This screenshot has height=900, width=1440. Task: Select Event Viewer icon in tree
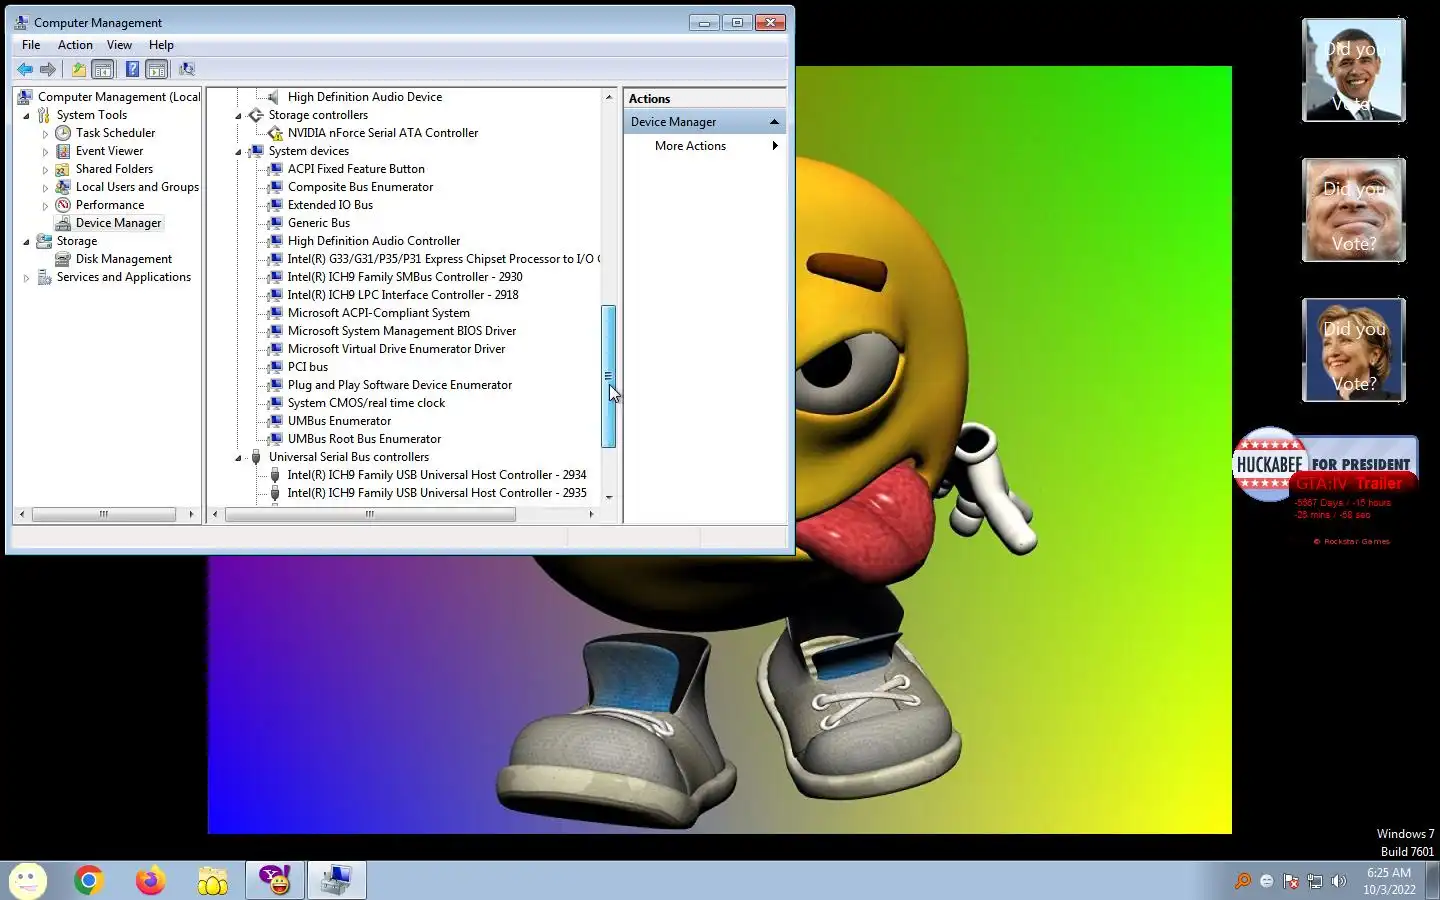click(63, 151)
